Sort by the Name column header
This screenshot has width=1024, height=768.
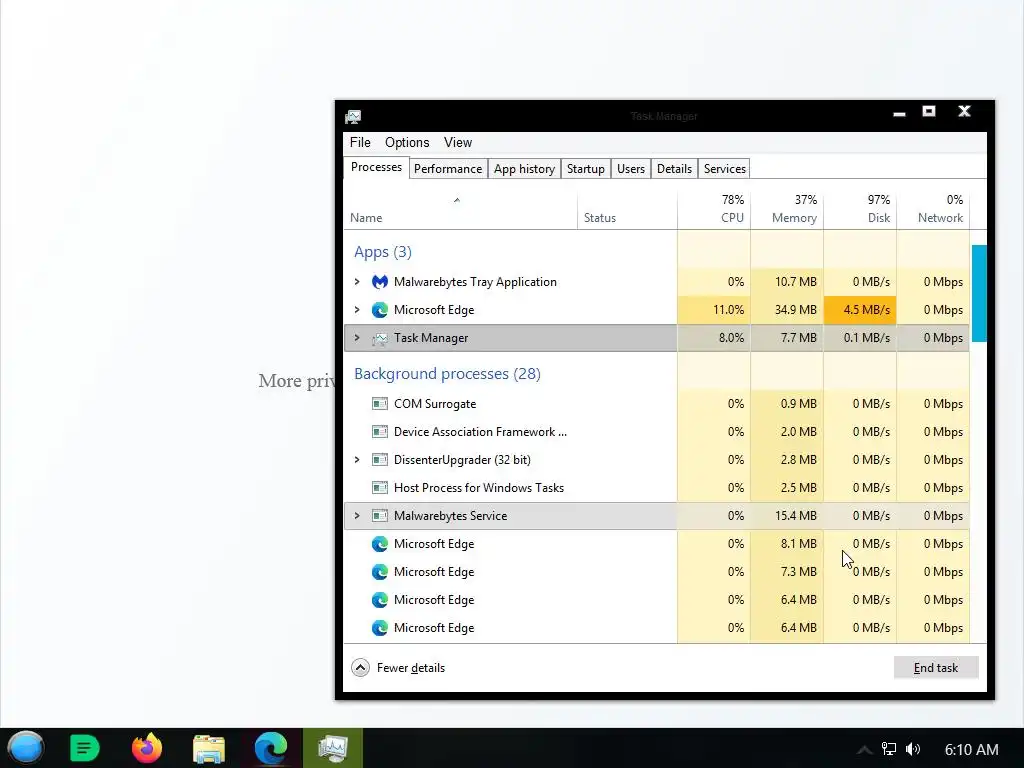460,210
